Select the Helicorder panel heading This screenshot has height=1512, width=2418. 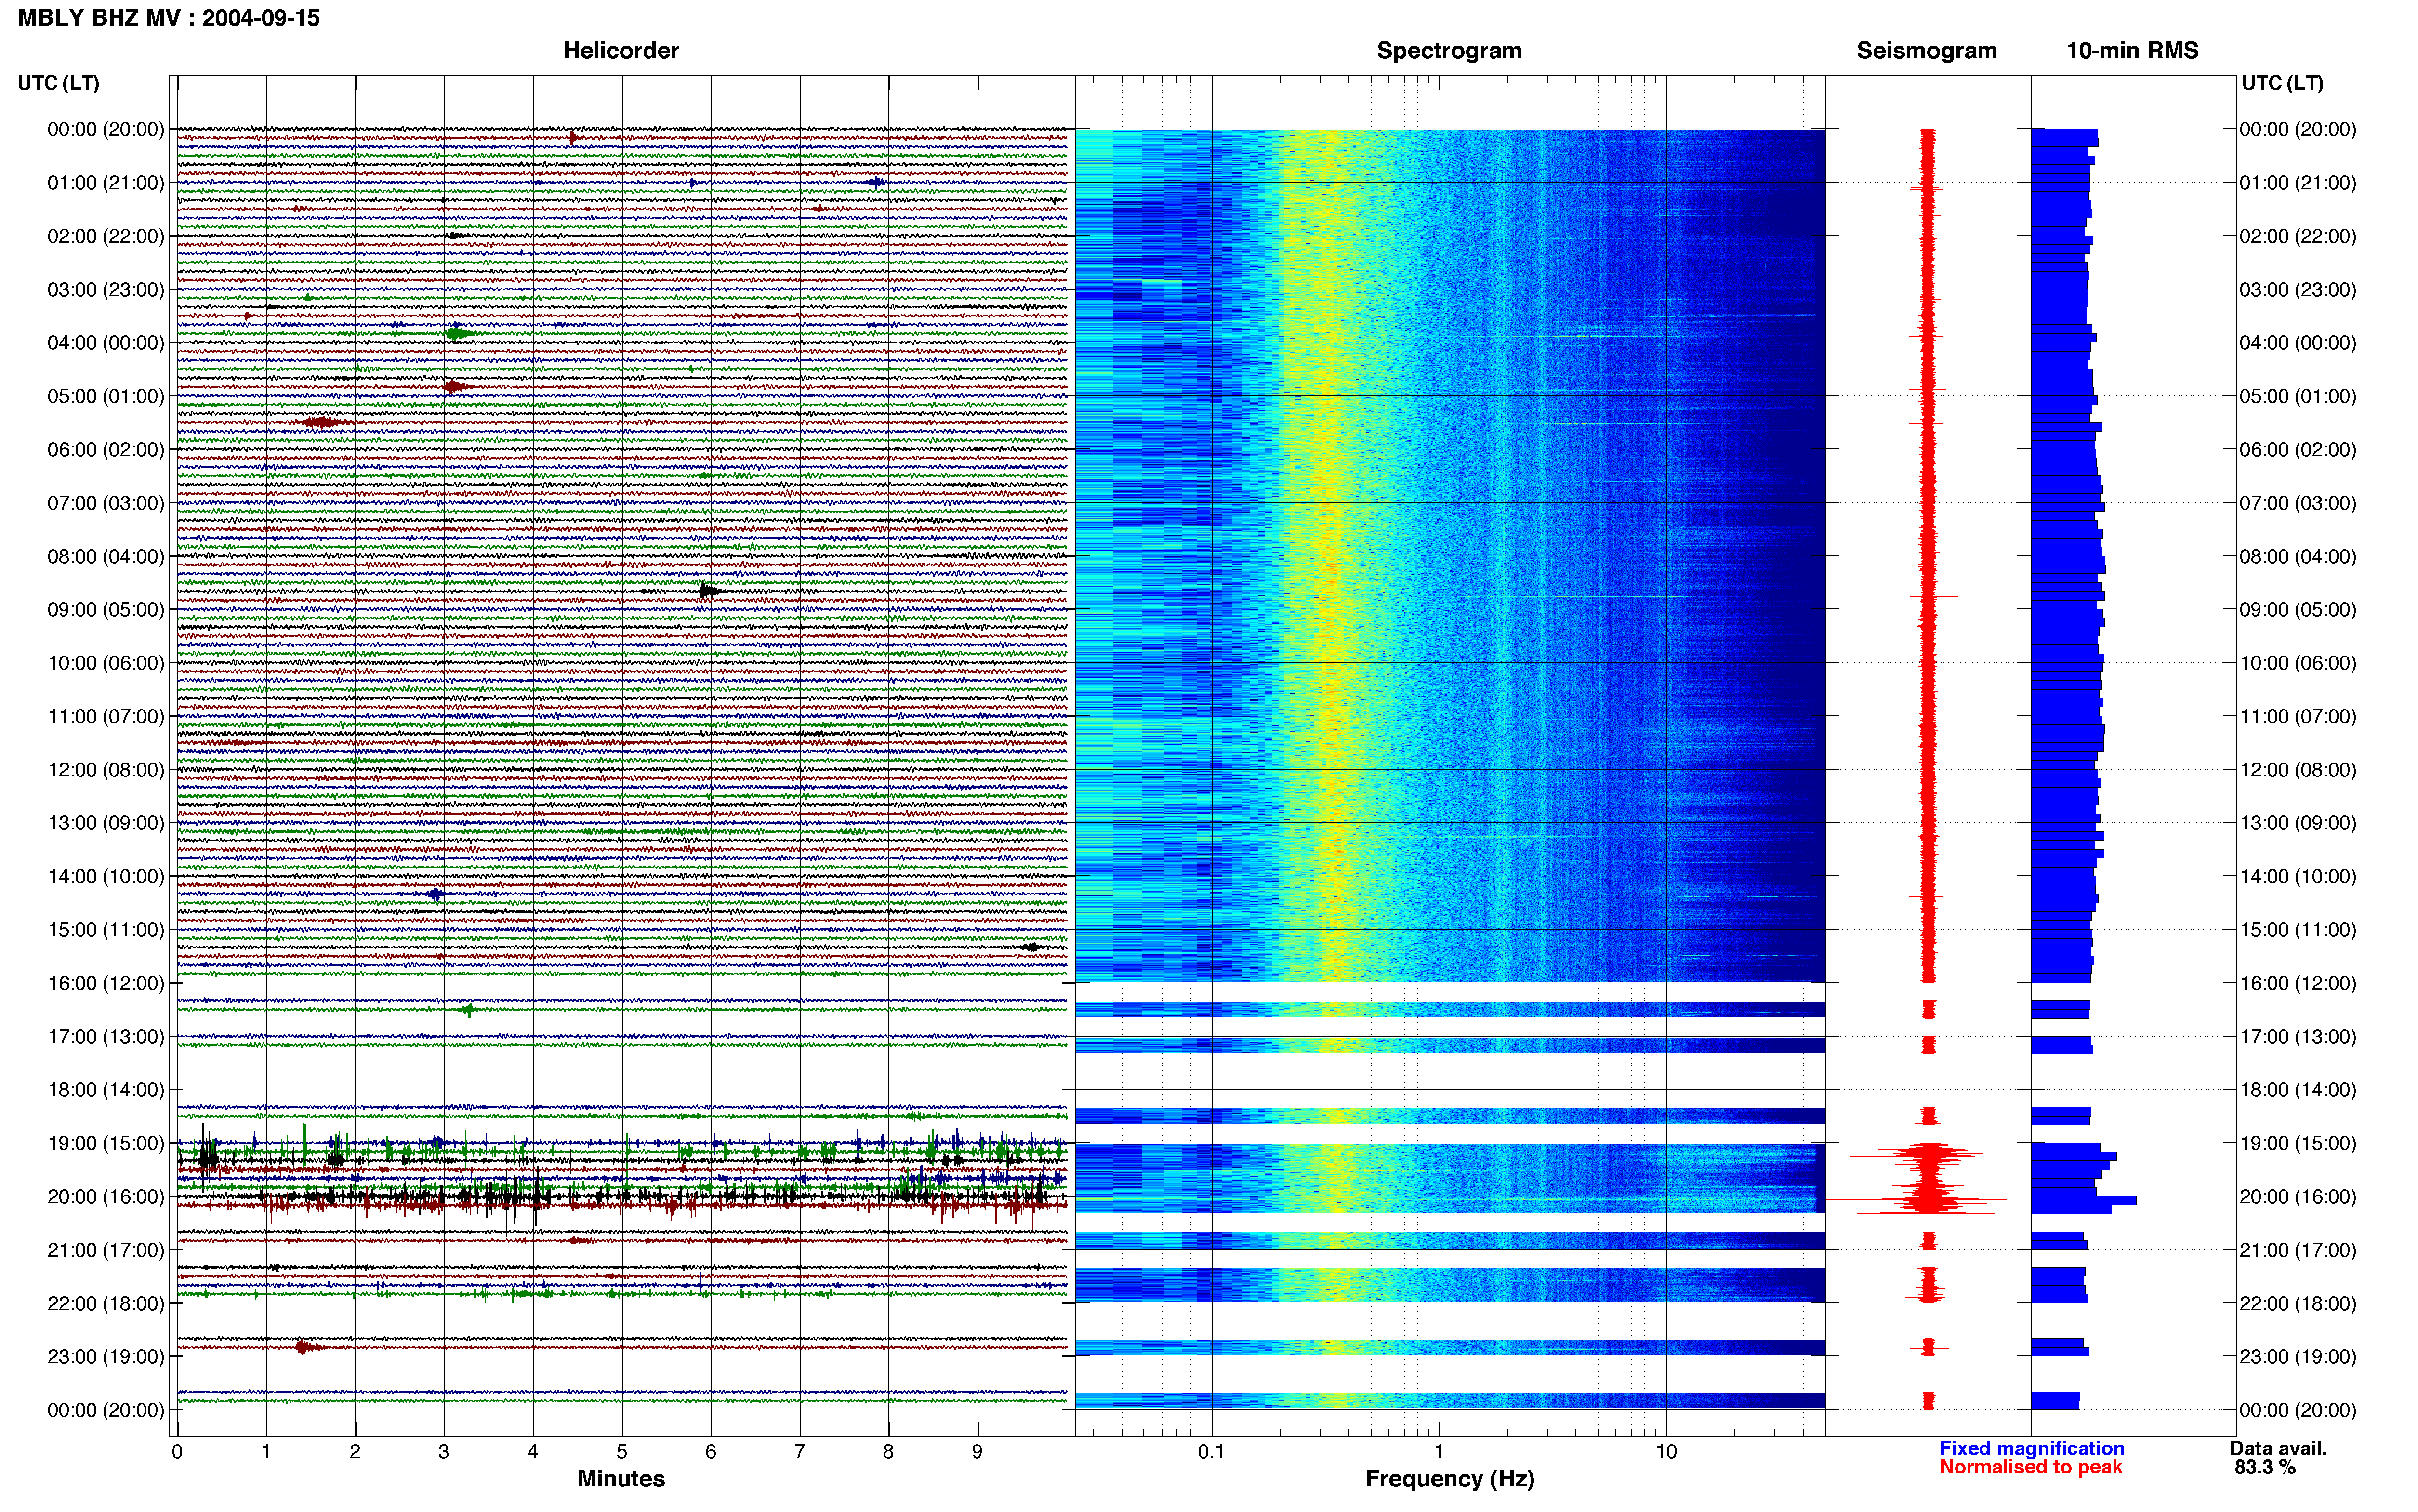point(621,50)
